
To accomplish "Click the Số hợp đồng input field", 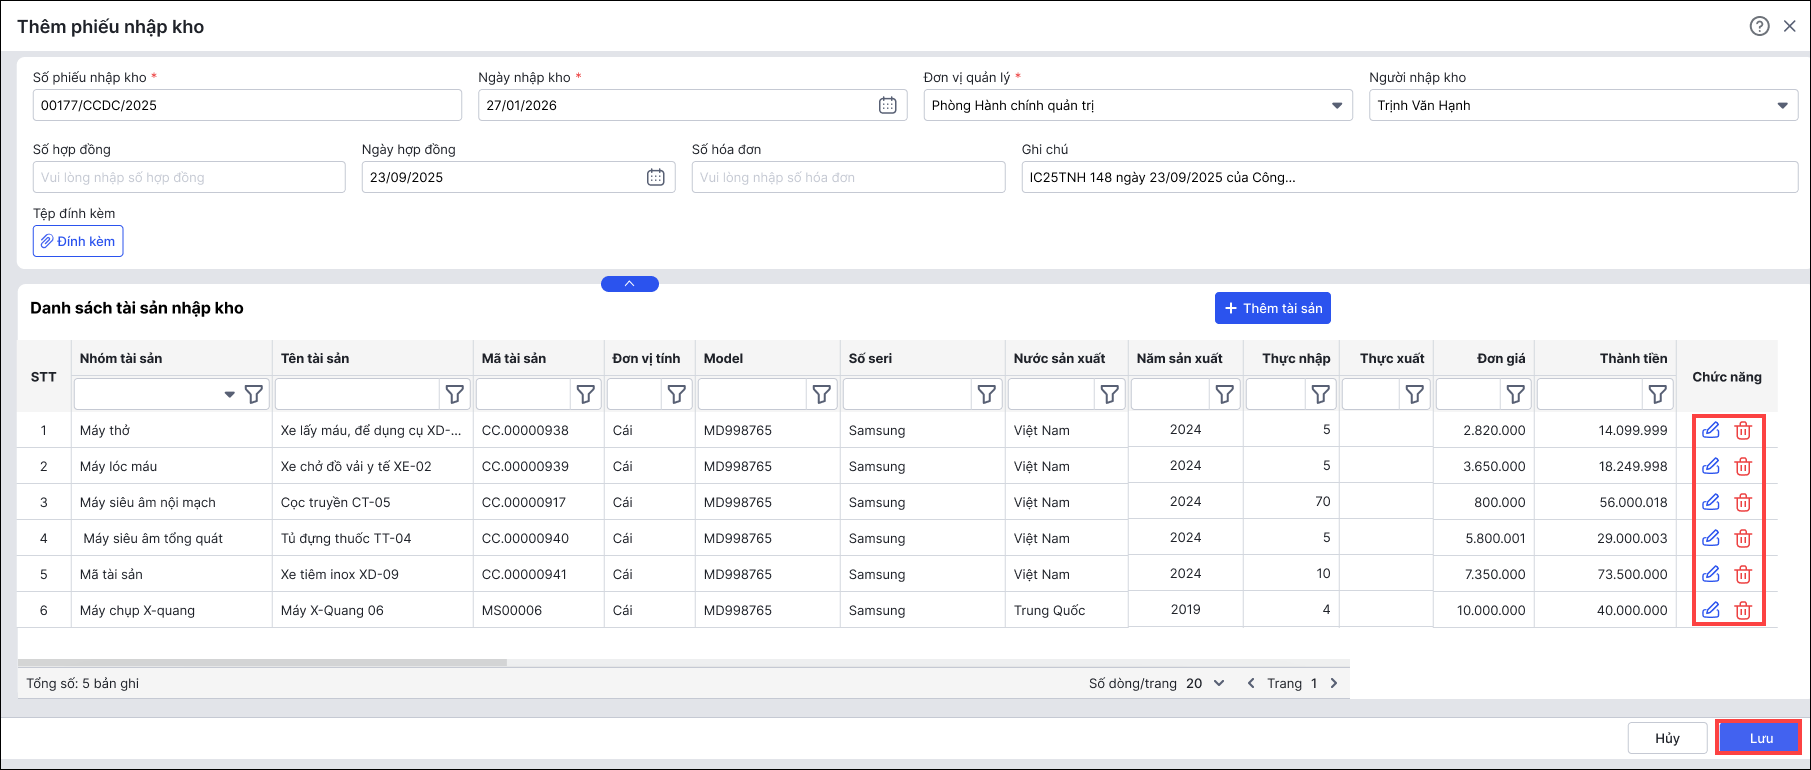I will click(x=189, y=177).
